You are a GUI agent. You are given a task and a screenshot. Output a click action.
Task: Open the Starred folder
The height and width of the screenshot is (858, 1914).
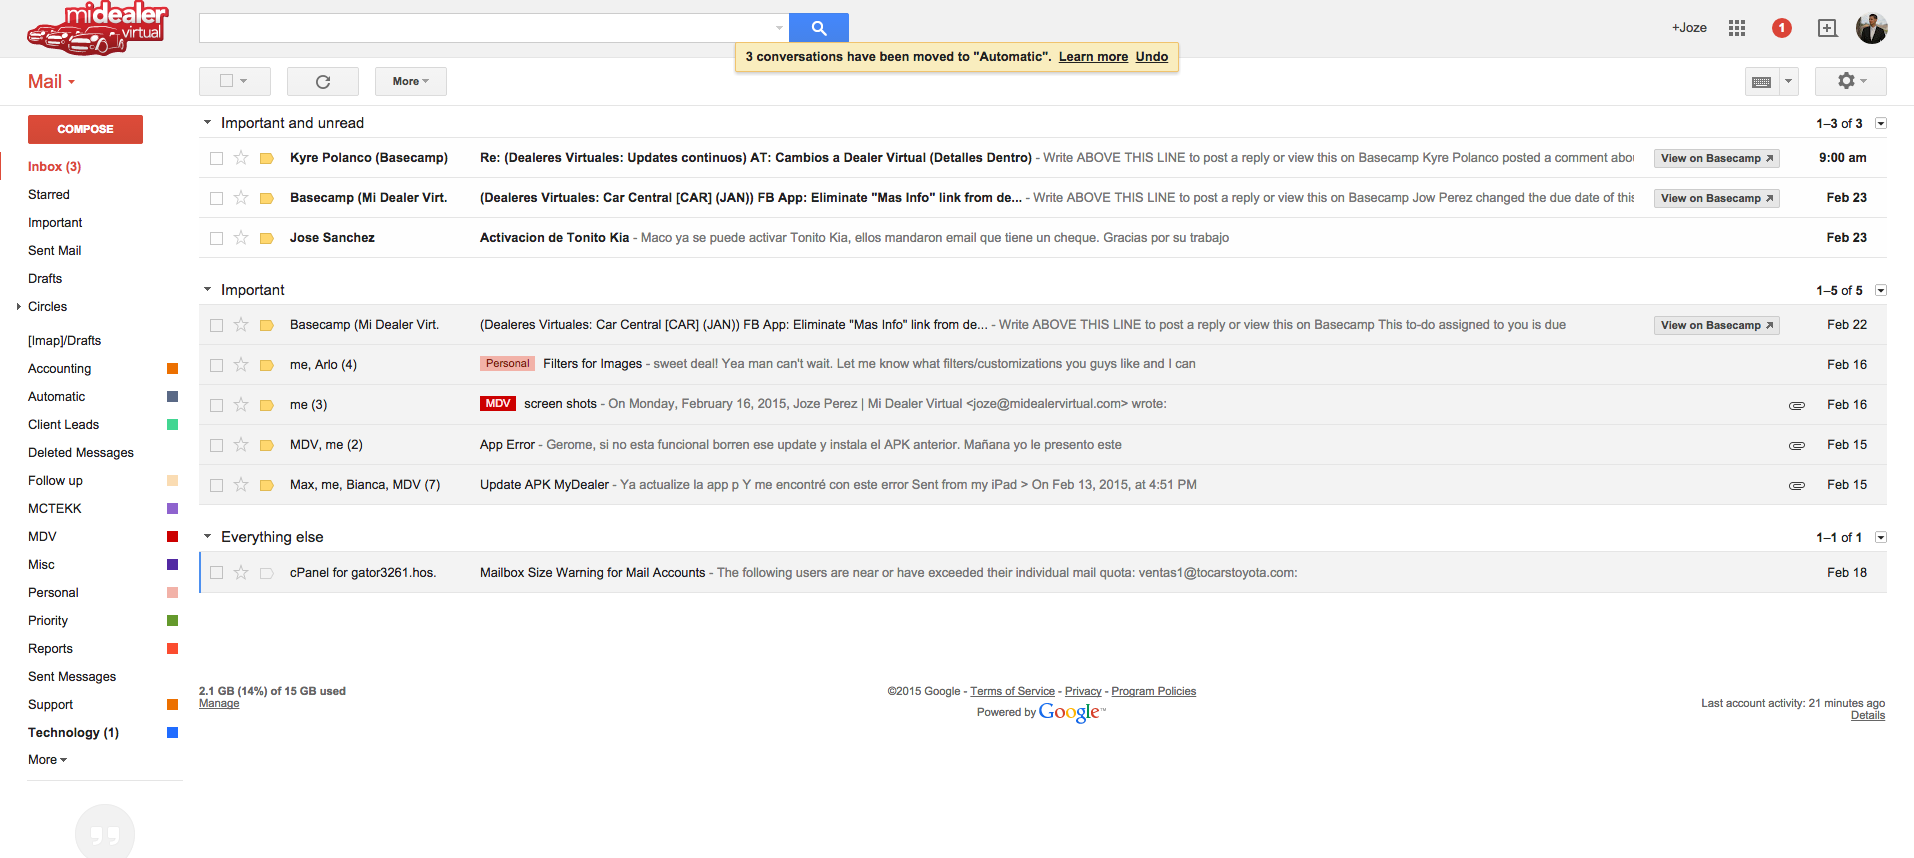tap(49, 195)
